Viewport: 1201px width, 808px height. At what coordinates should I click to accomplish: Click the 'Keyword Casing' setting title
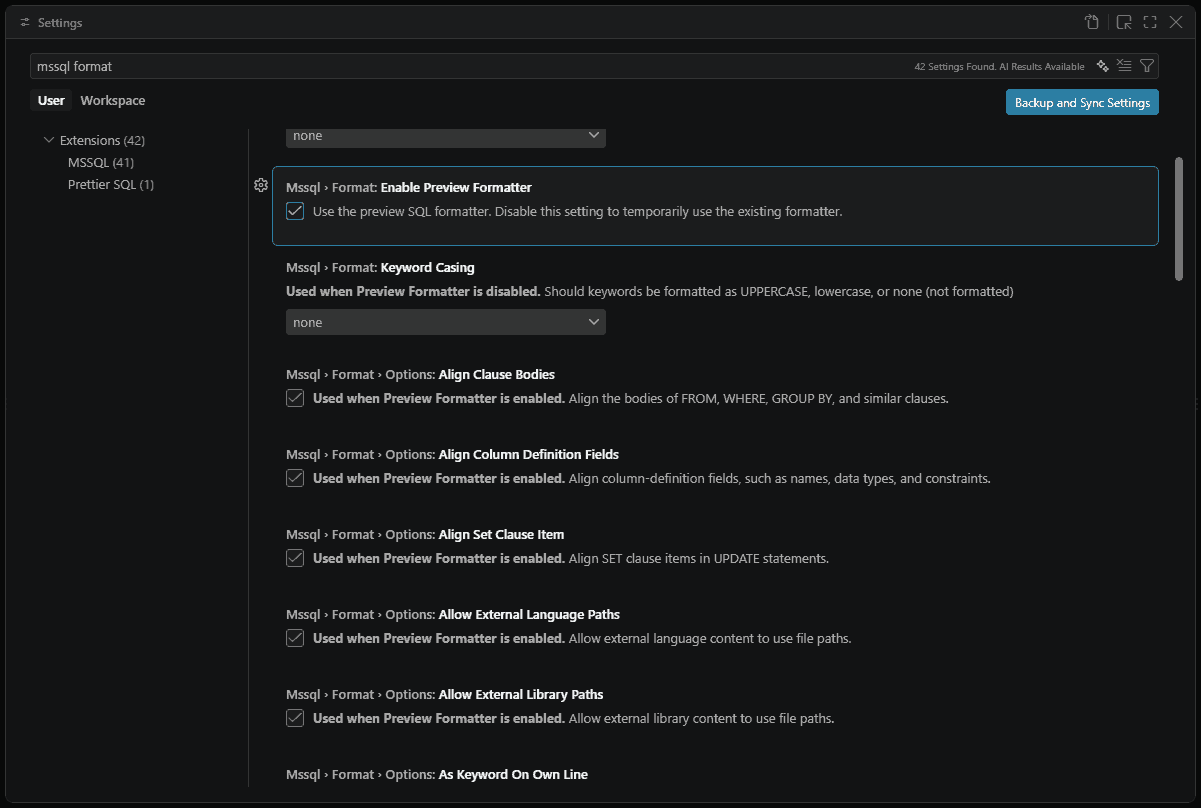click(427, 268)
